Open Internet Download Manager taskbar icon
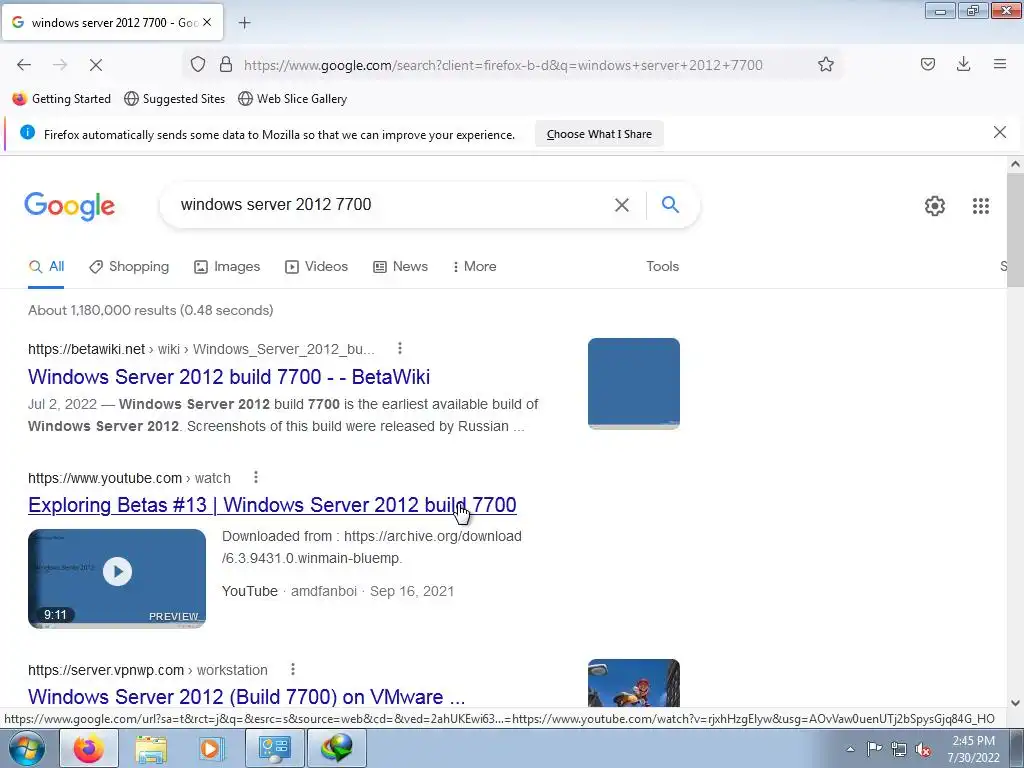This screenshot has width=1024, height=768. coord(337,748)
